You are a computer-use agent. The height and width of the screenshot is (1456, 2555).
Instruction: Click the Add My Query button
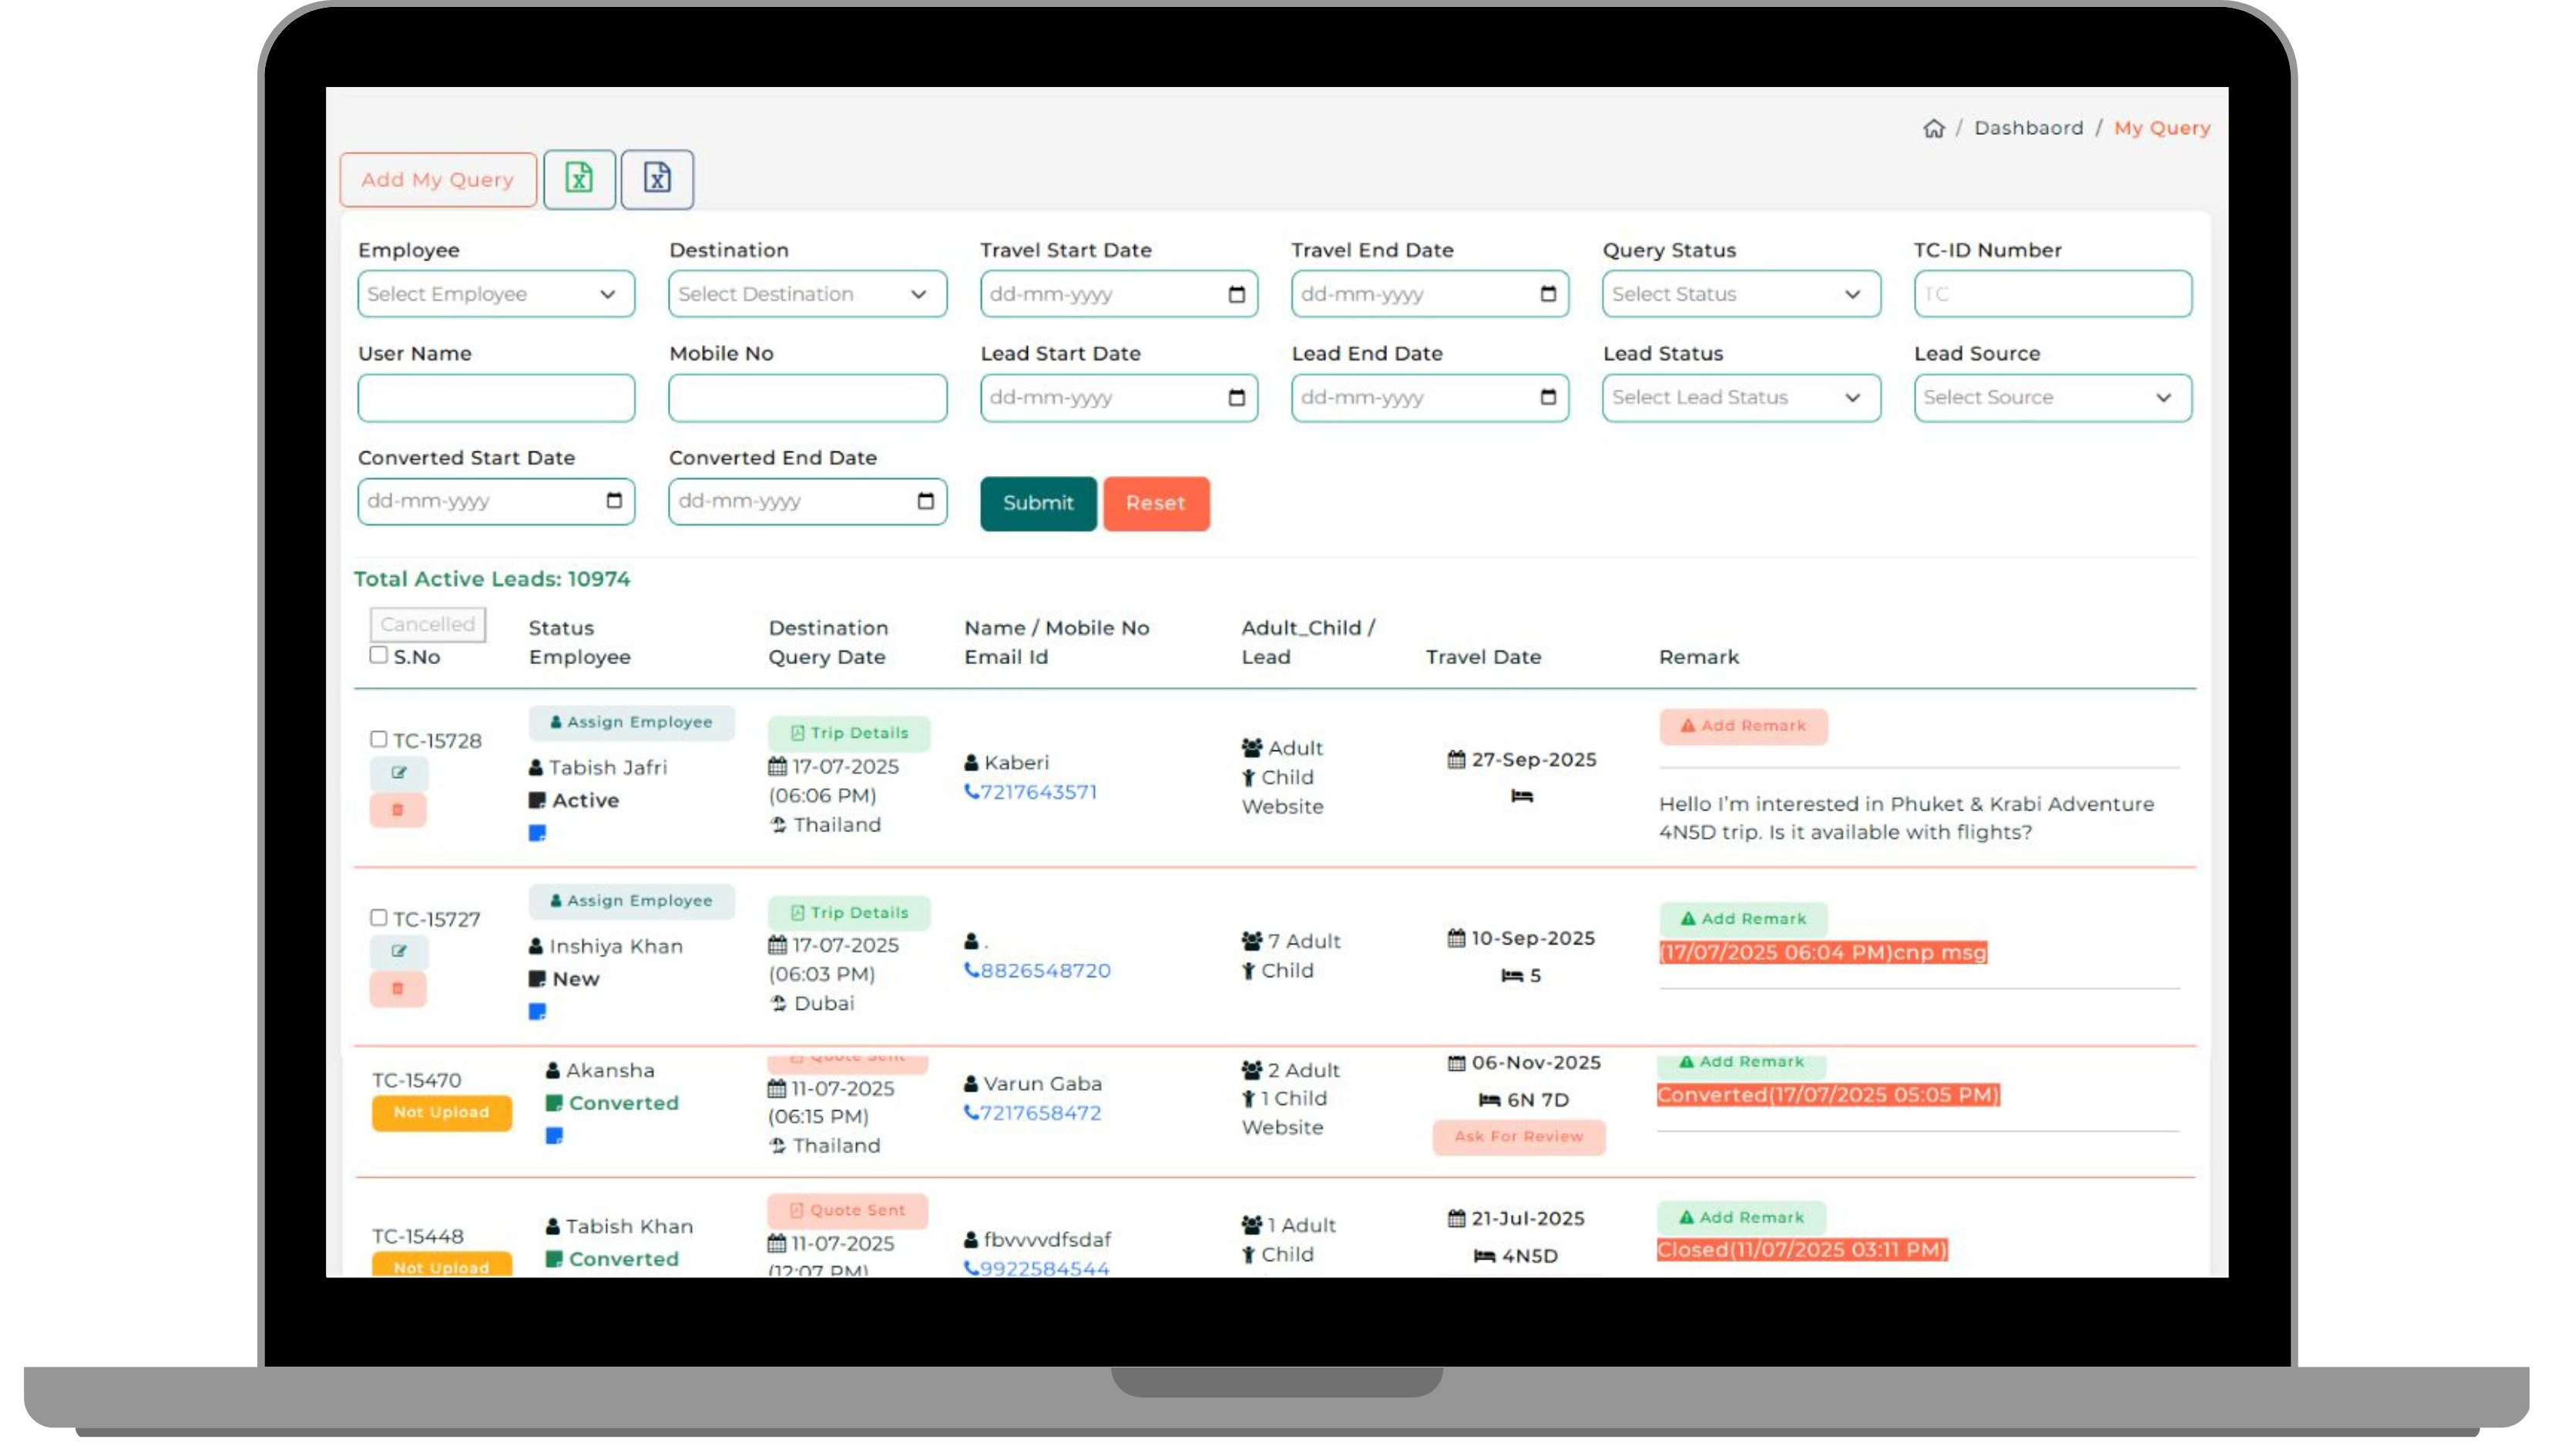[438, 179]
